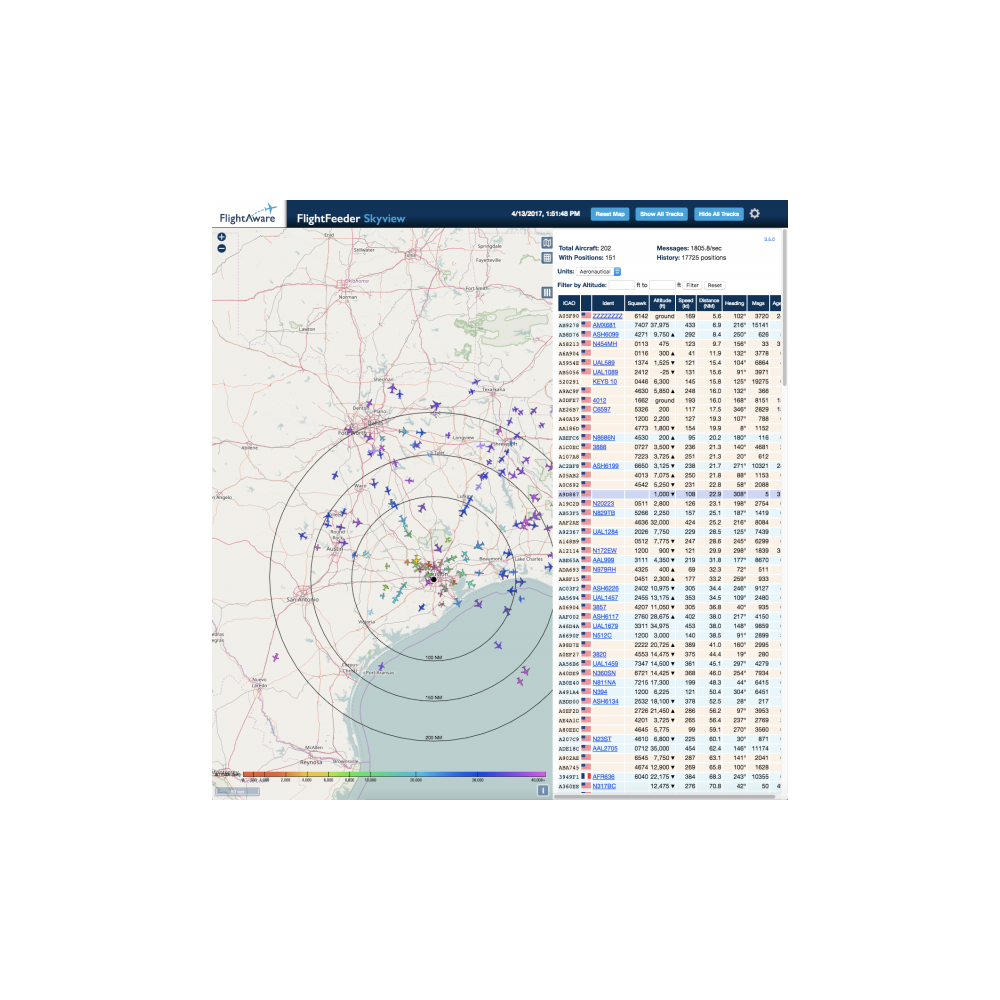Open the ASH6117 flight link
Image resolution: width=1000 pixels, height=1000 pixels.
click(x=605, y=617)
